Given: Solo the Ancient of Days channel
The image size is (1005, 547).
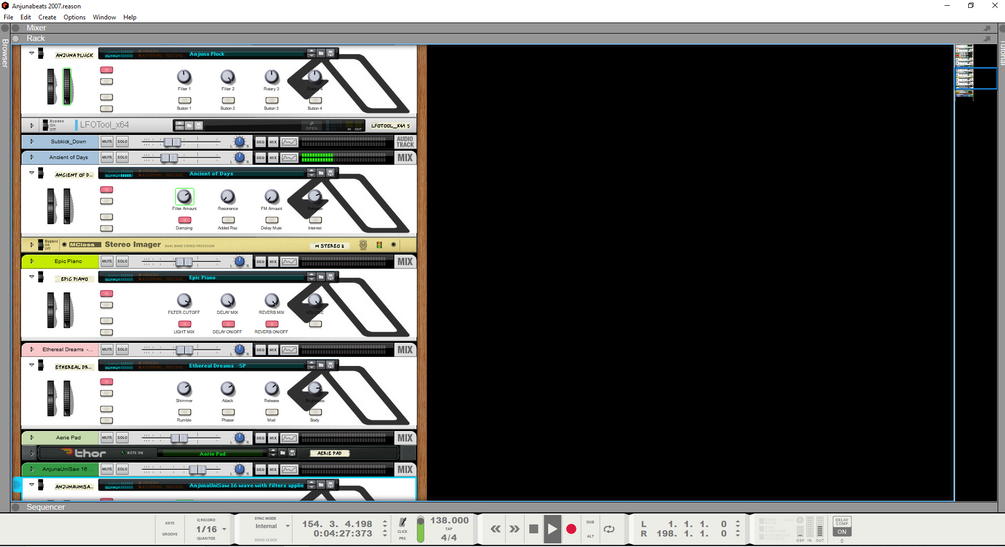Looking at the screenshot, I should (x=122, y=157).
